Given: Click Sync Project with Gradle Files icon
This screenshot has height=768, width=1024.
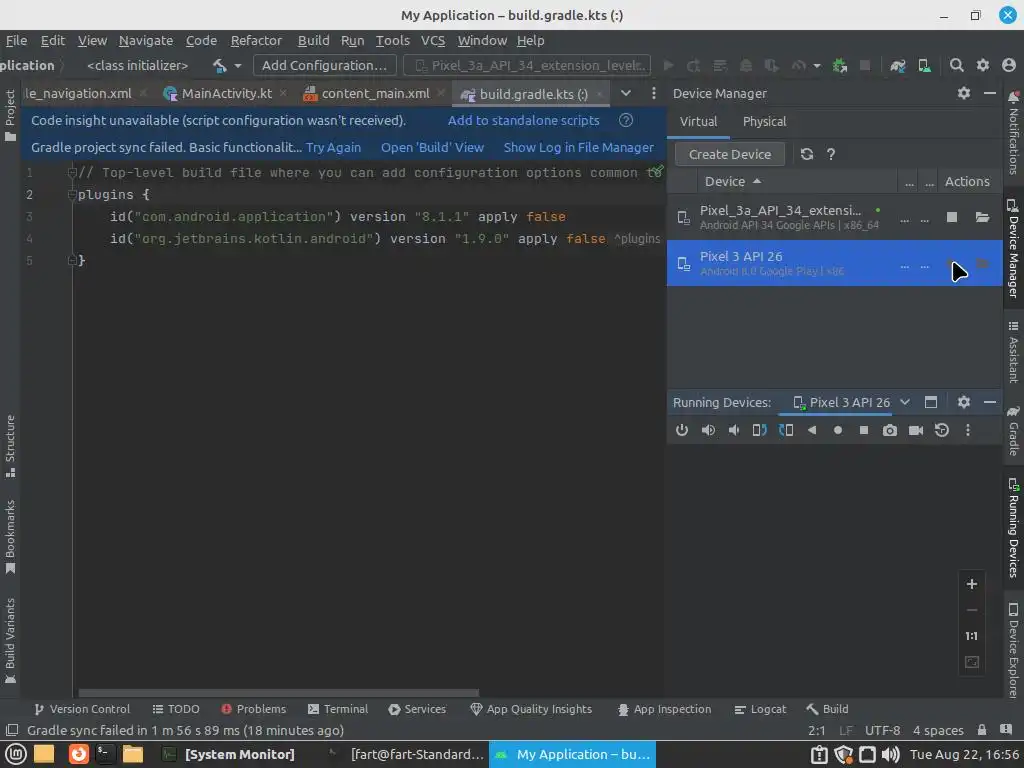Looking at the screenshot, I should (x=898, y=65).
